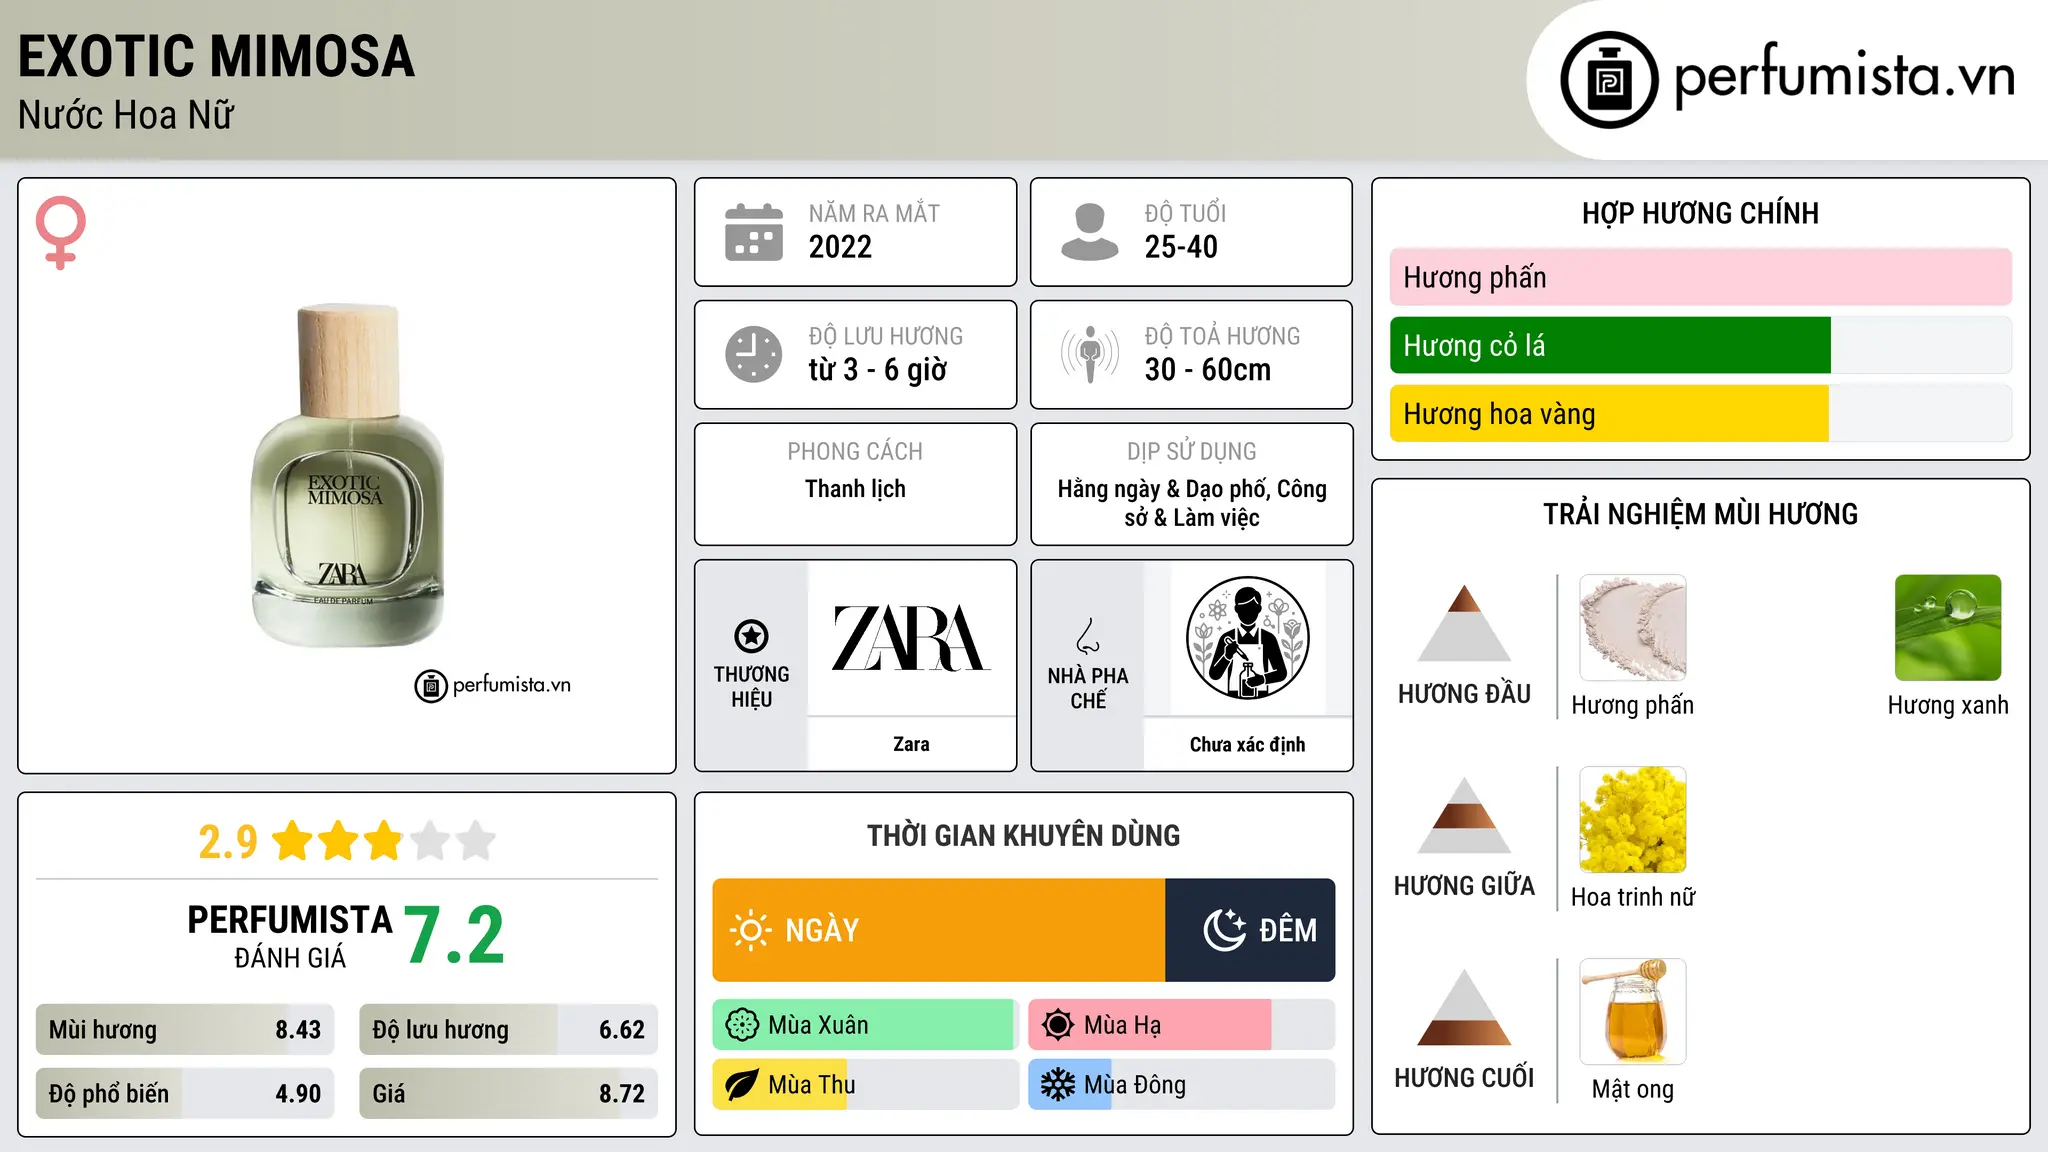Click the 2.9 star rating number
2048x1152 pixels.
[x=228, y=842]
